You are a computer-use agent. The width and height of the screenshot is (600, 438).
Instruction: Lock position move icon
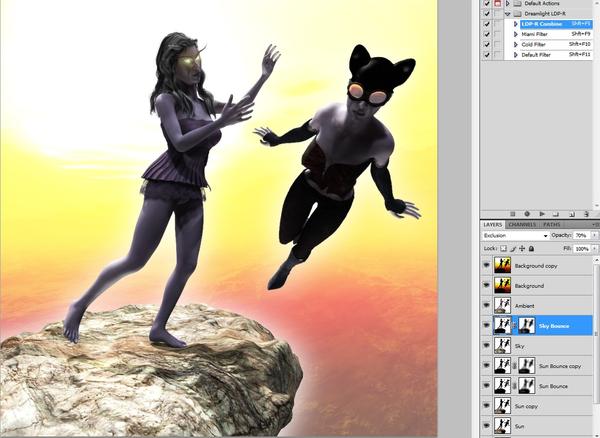click(522, 249)
